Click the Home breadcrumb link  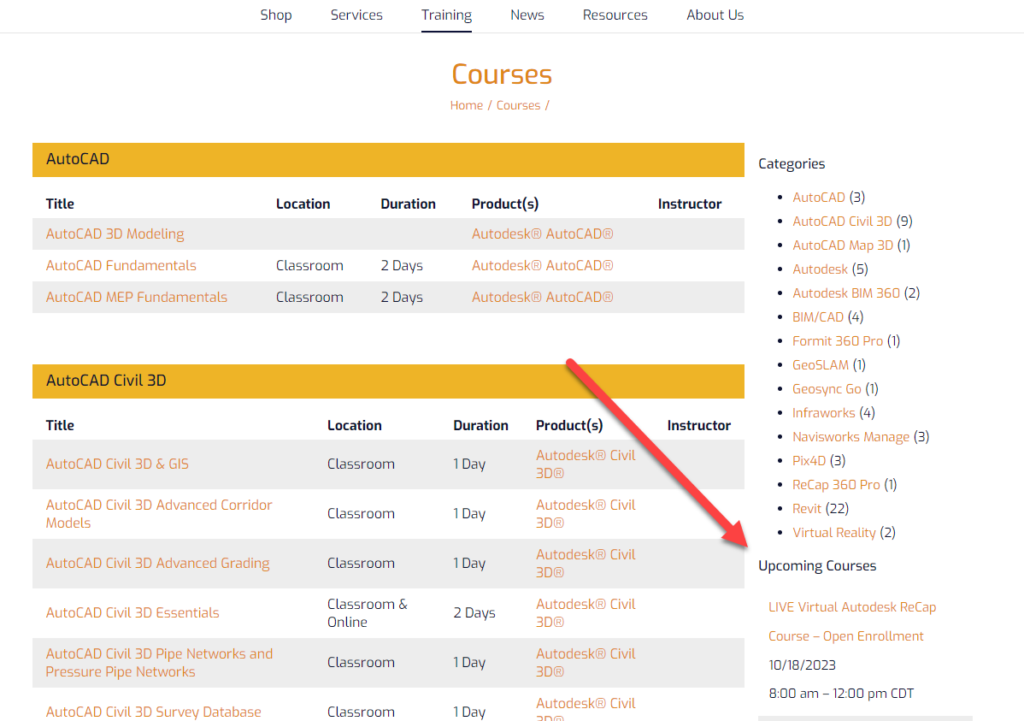click(x=466, y=105)
